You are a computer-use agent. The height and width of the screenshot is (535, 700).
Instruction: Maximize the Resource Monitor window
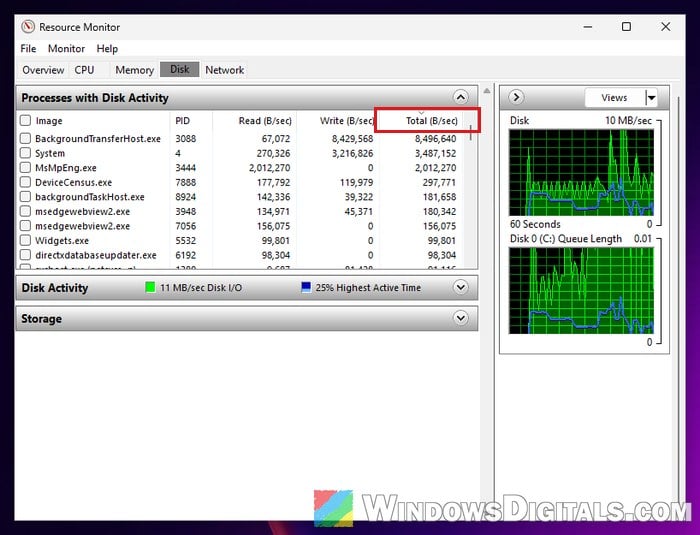[626, 27]
